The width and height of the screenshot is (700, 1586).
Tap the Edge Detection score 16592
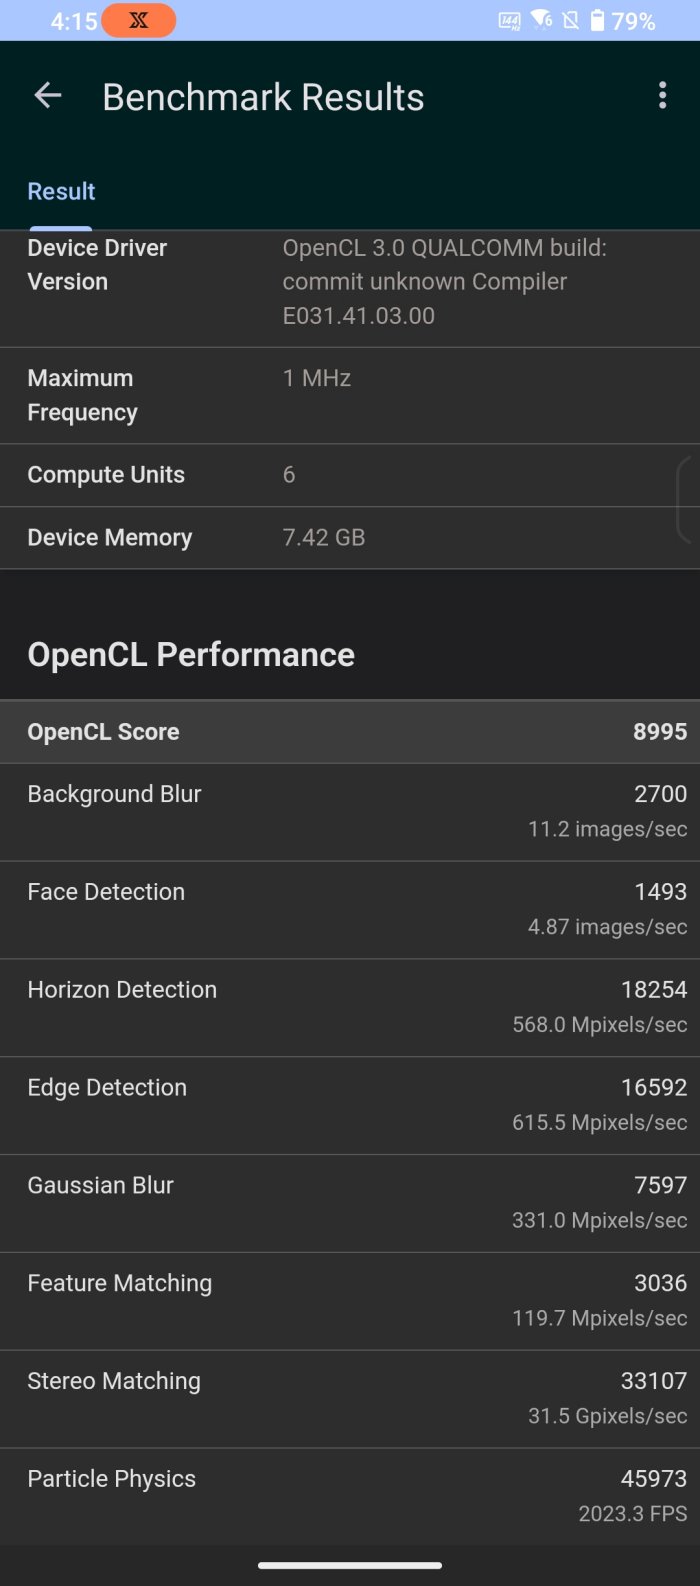coord(654,1087)
